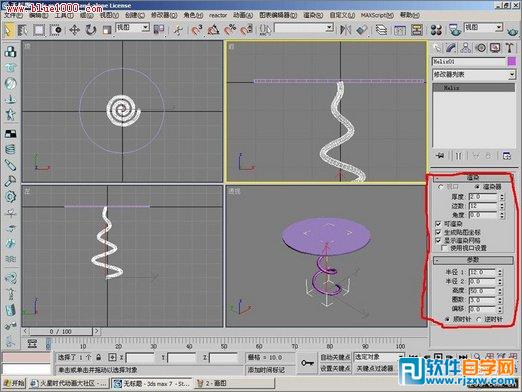
Task: Click the 关键点过滤器 button
Action: pos(375,368)
